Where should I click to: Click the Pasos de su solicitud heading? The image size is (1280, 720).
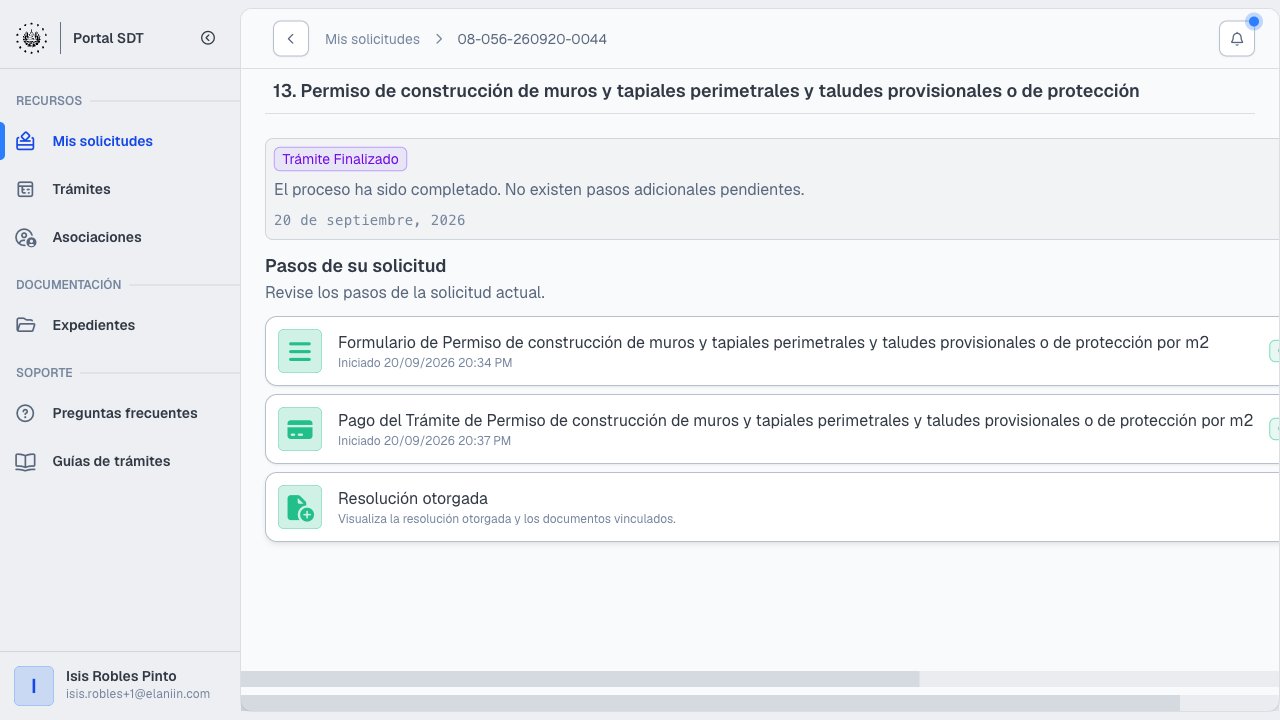(x=355, y=266)
